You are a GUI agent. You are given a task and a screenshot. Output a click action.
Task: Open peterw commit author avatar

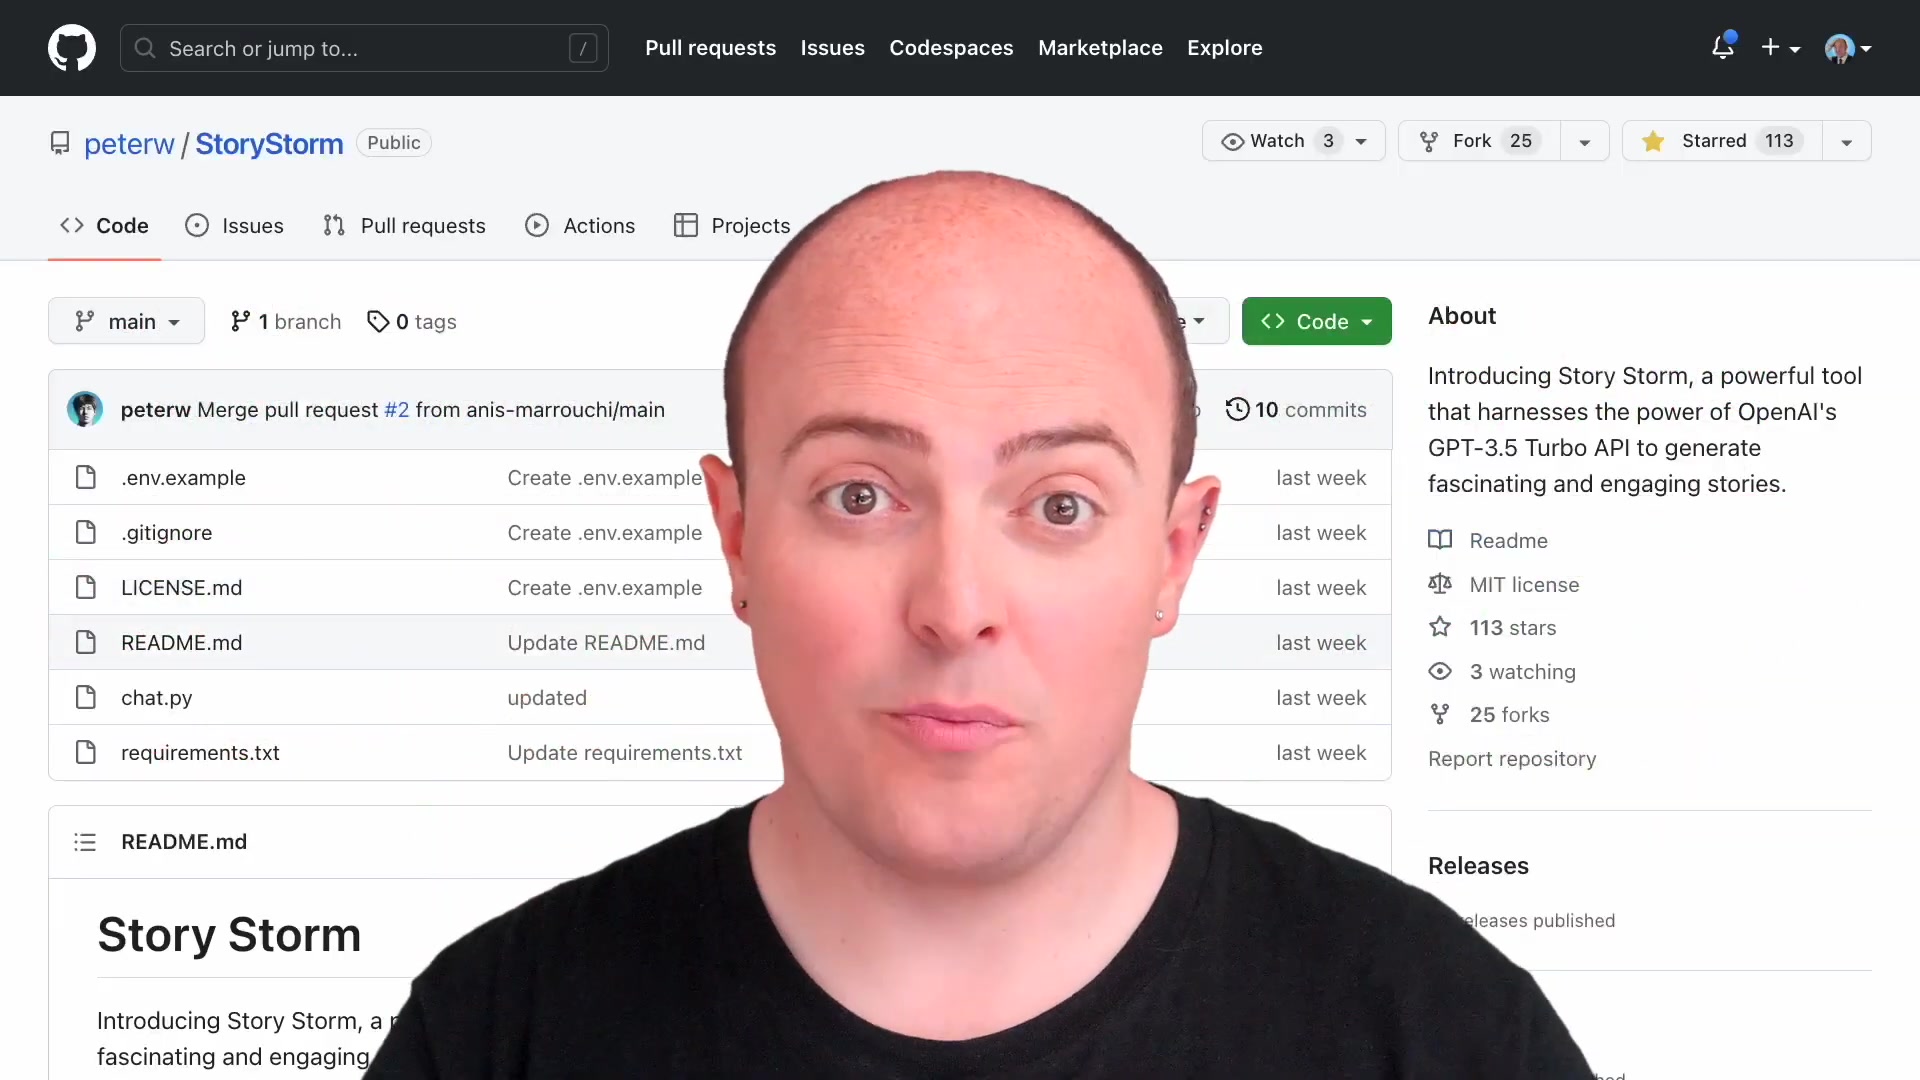click(85, 409)
